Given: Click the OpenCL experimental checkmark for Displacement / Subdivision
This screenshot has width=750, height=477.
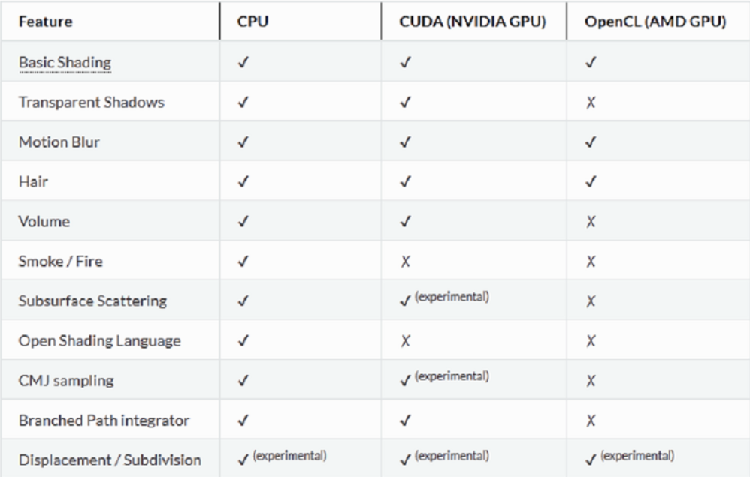Looking at the screenshot, I should tap(591, 461).
